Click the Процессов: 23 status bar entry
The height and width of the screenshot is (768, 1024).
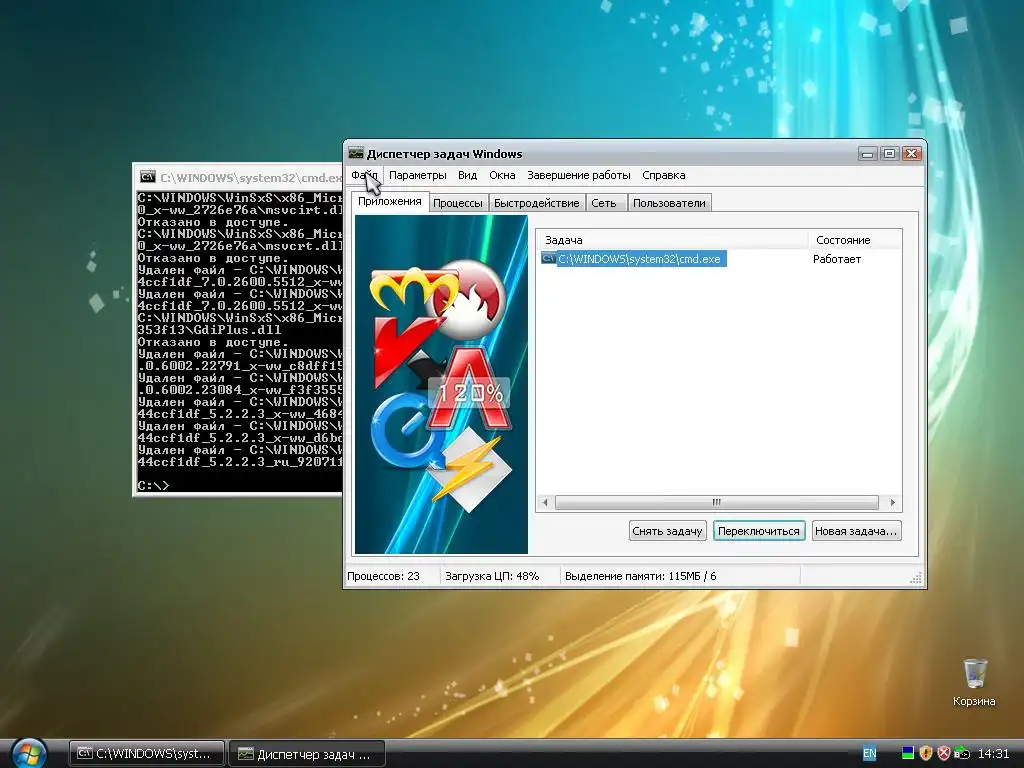pos(383,576)
